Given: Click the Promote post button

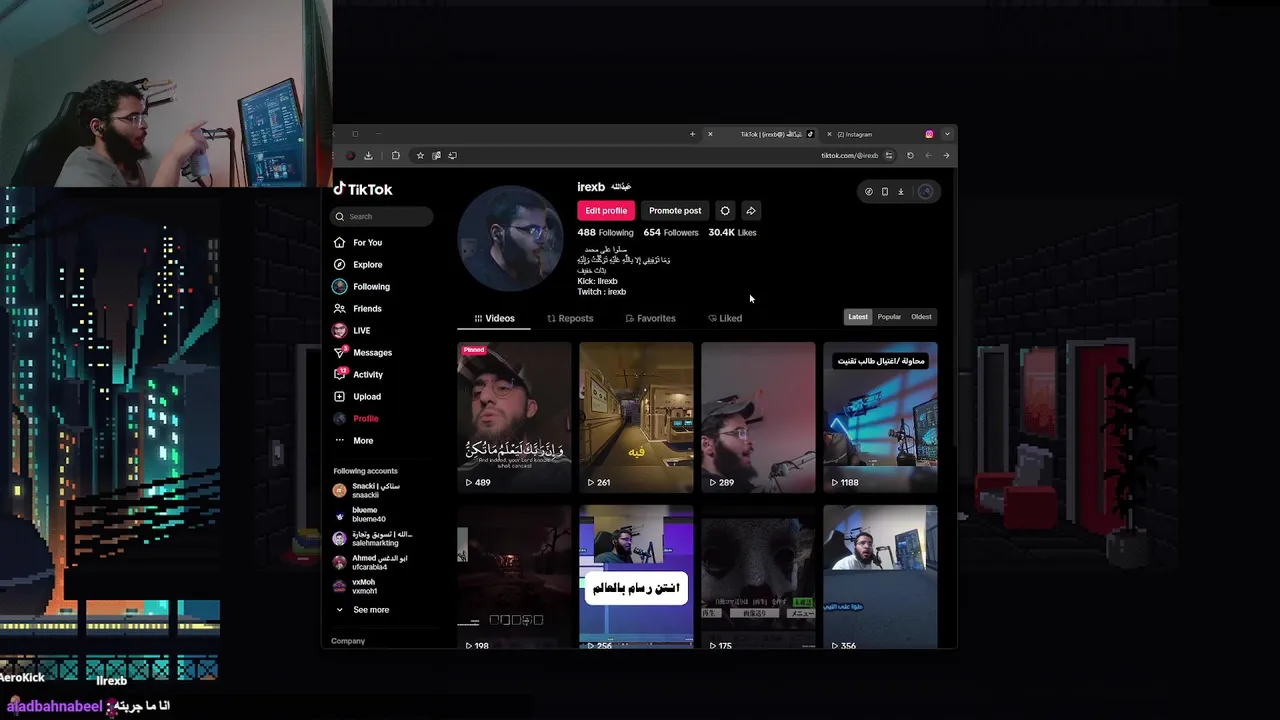Looking at the screenshot, I should [675, 211].
